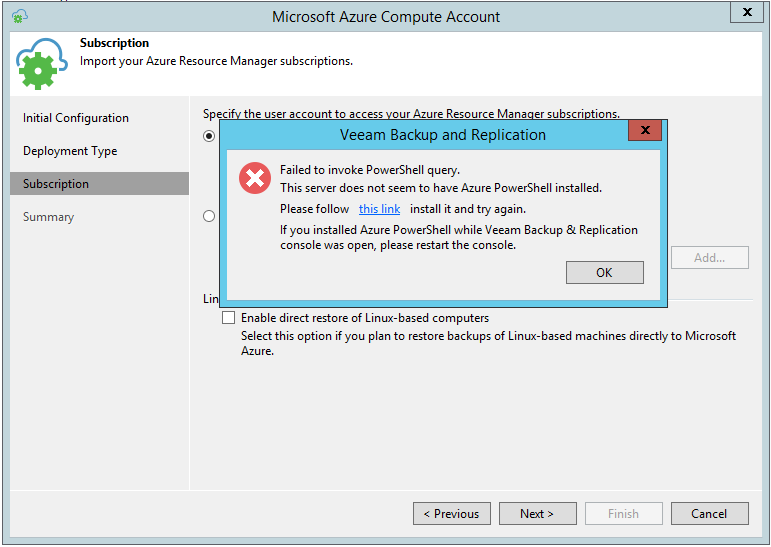Open 'this link' to install Azure PowerShell
771x547 pixels.
(x=379, y=209)
